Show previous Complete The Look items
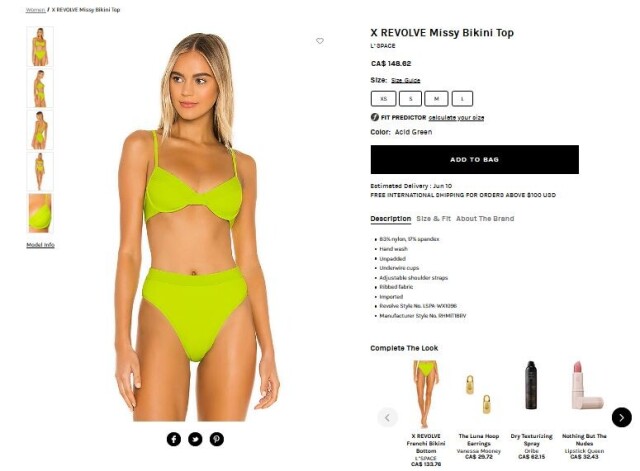 [x=387, y=418]
